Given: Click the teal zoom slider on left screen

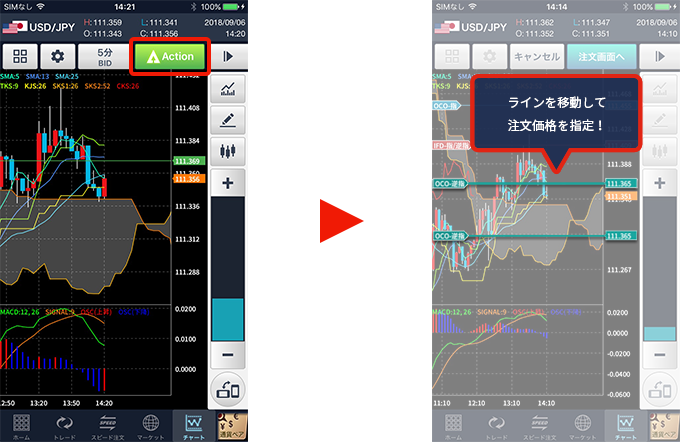Looking at the screenshot, I should tap(228, 317).
